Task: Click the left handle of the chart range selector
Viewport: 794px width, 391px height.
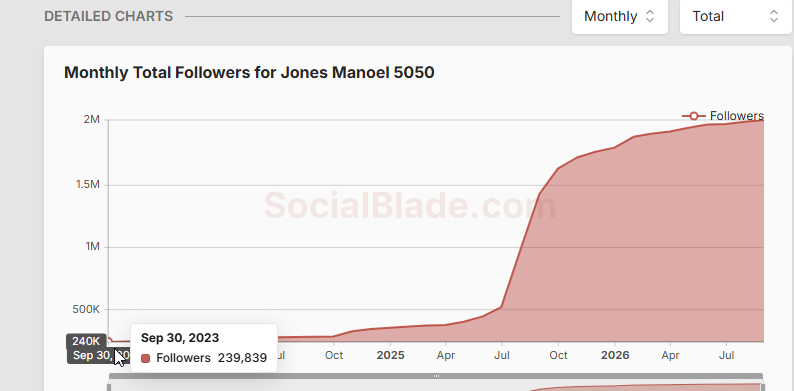Action: coord(109,387)
